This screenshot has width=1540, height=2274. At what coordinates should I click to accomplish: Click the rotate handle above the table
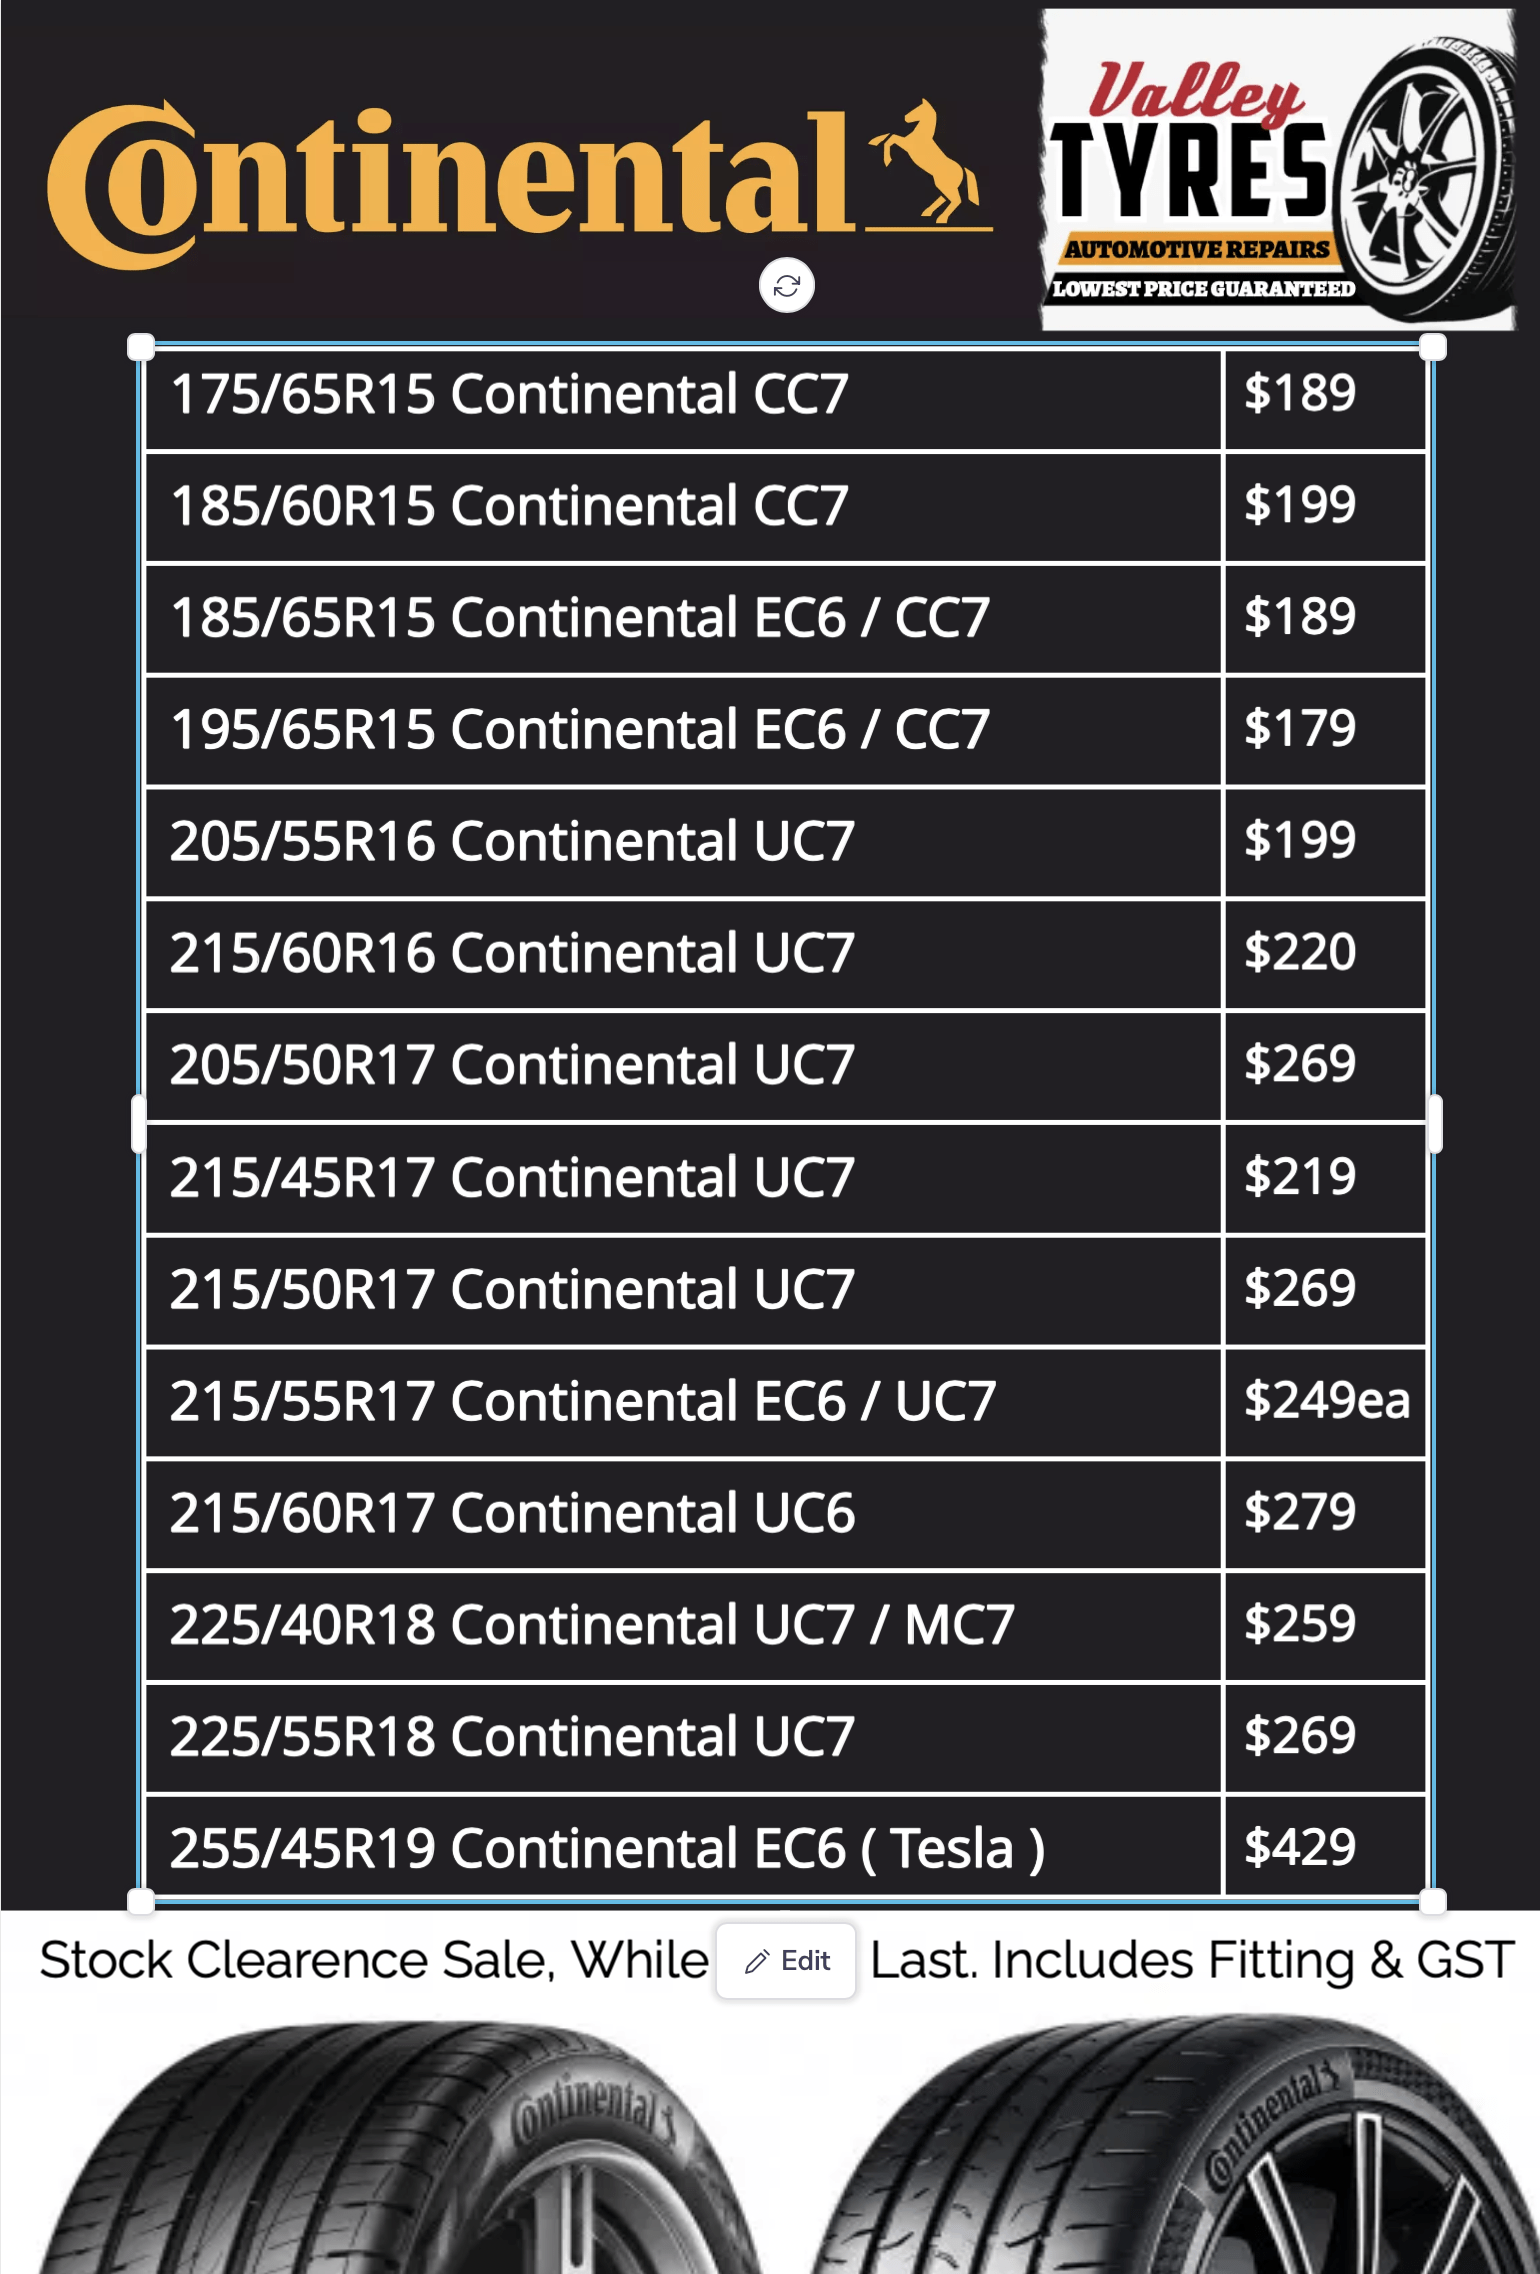786,286
